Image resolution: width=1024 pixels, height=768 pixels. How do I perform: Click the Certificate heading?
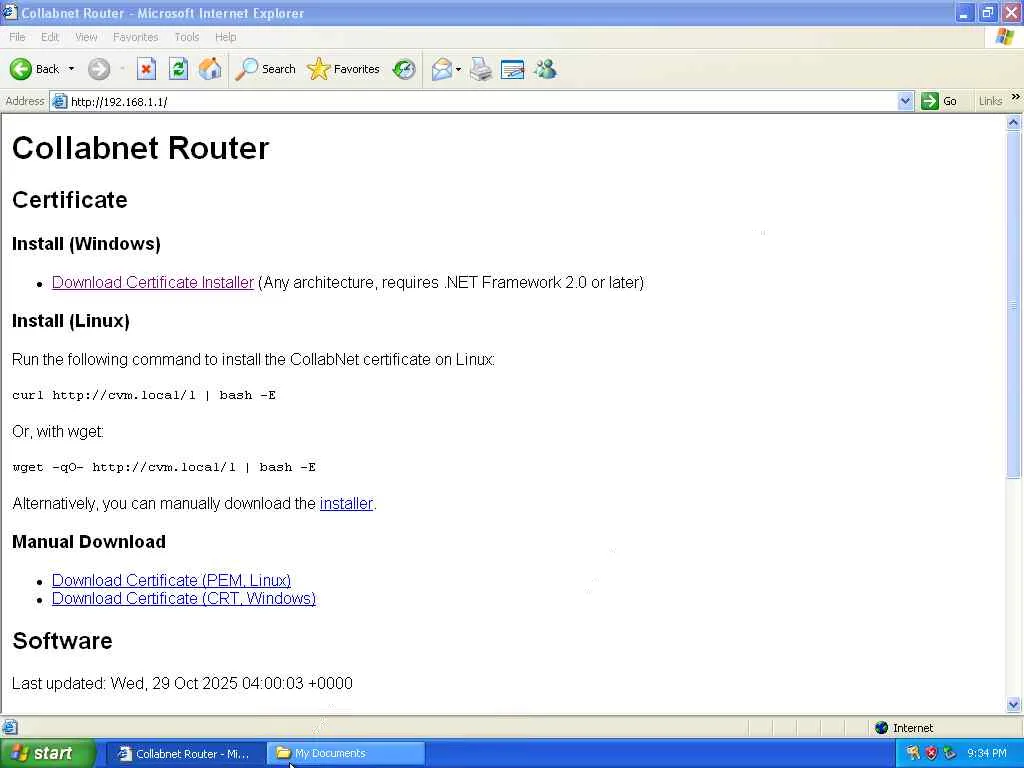[x=70, y=200]
